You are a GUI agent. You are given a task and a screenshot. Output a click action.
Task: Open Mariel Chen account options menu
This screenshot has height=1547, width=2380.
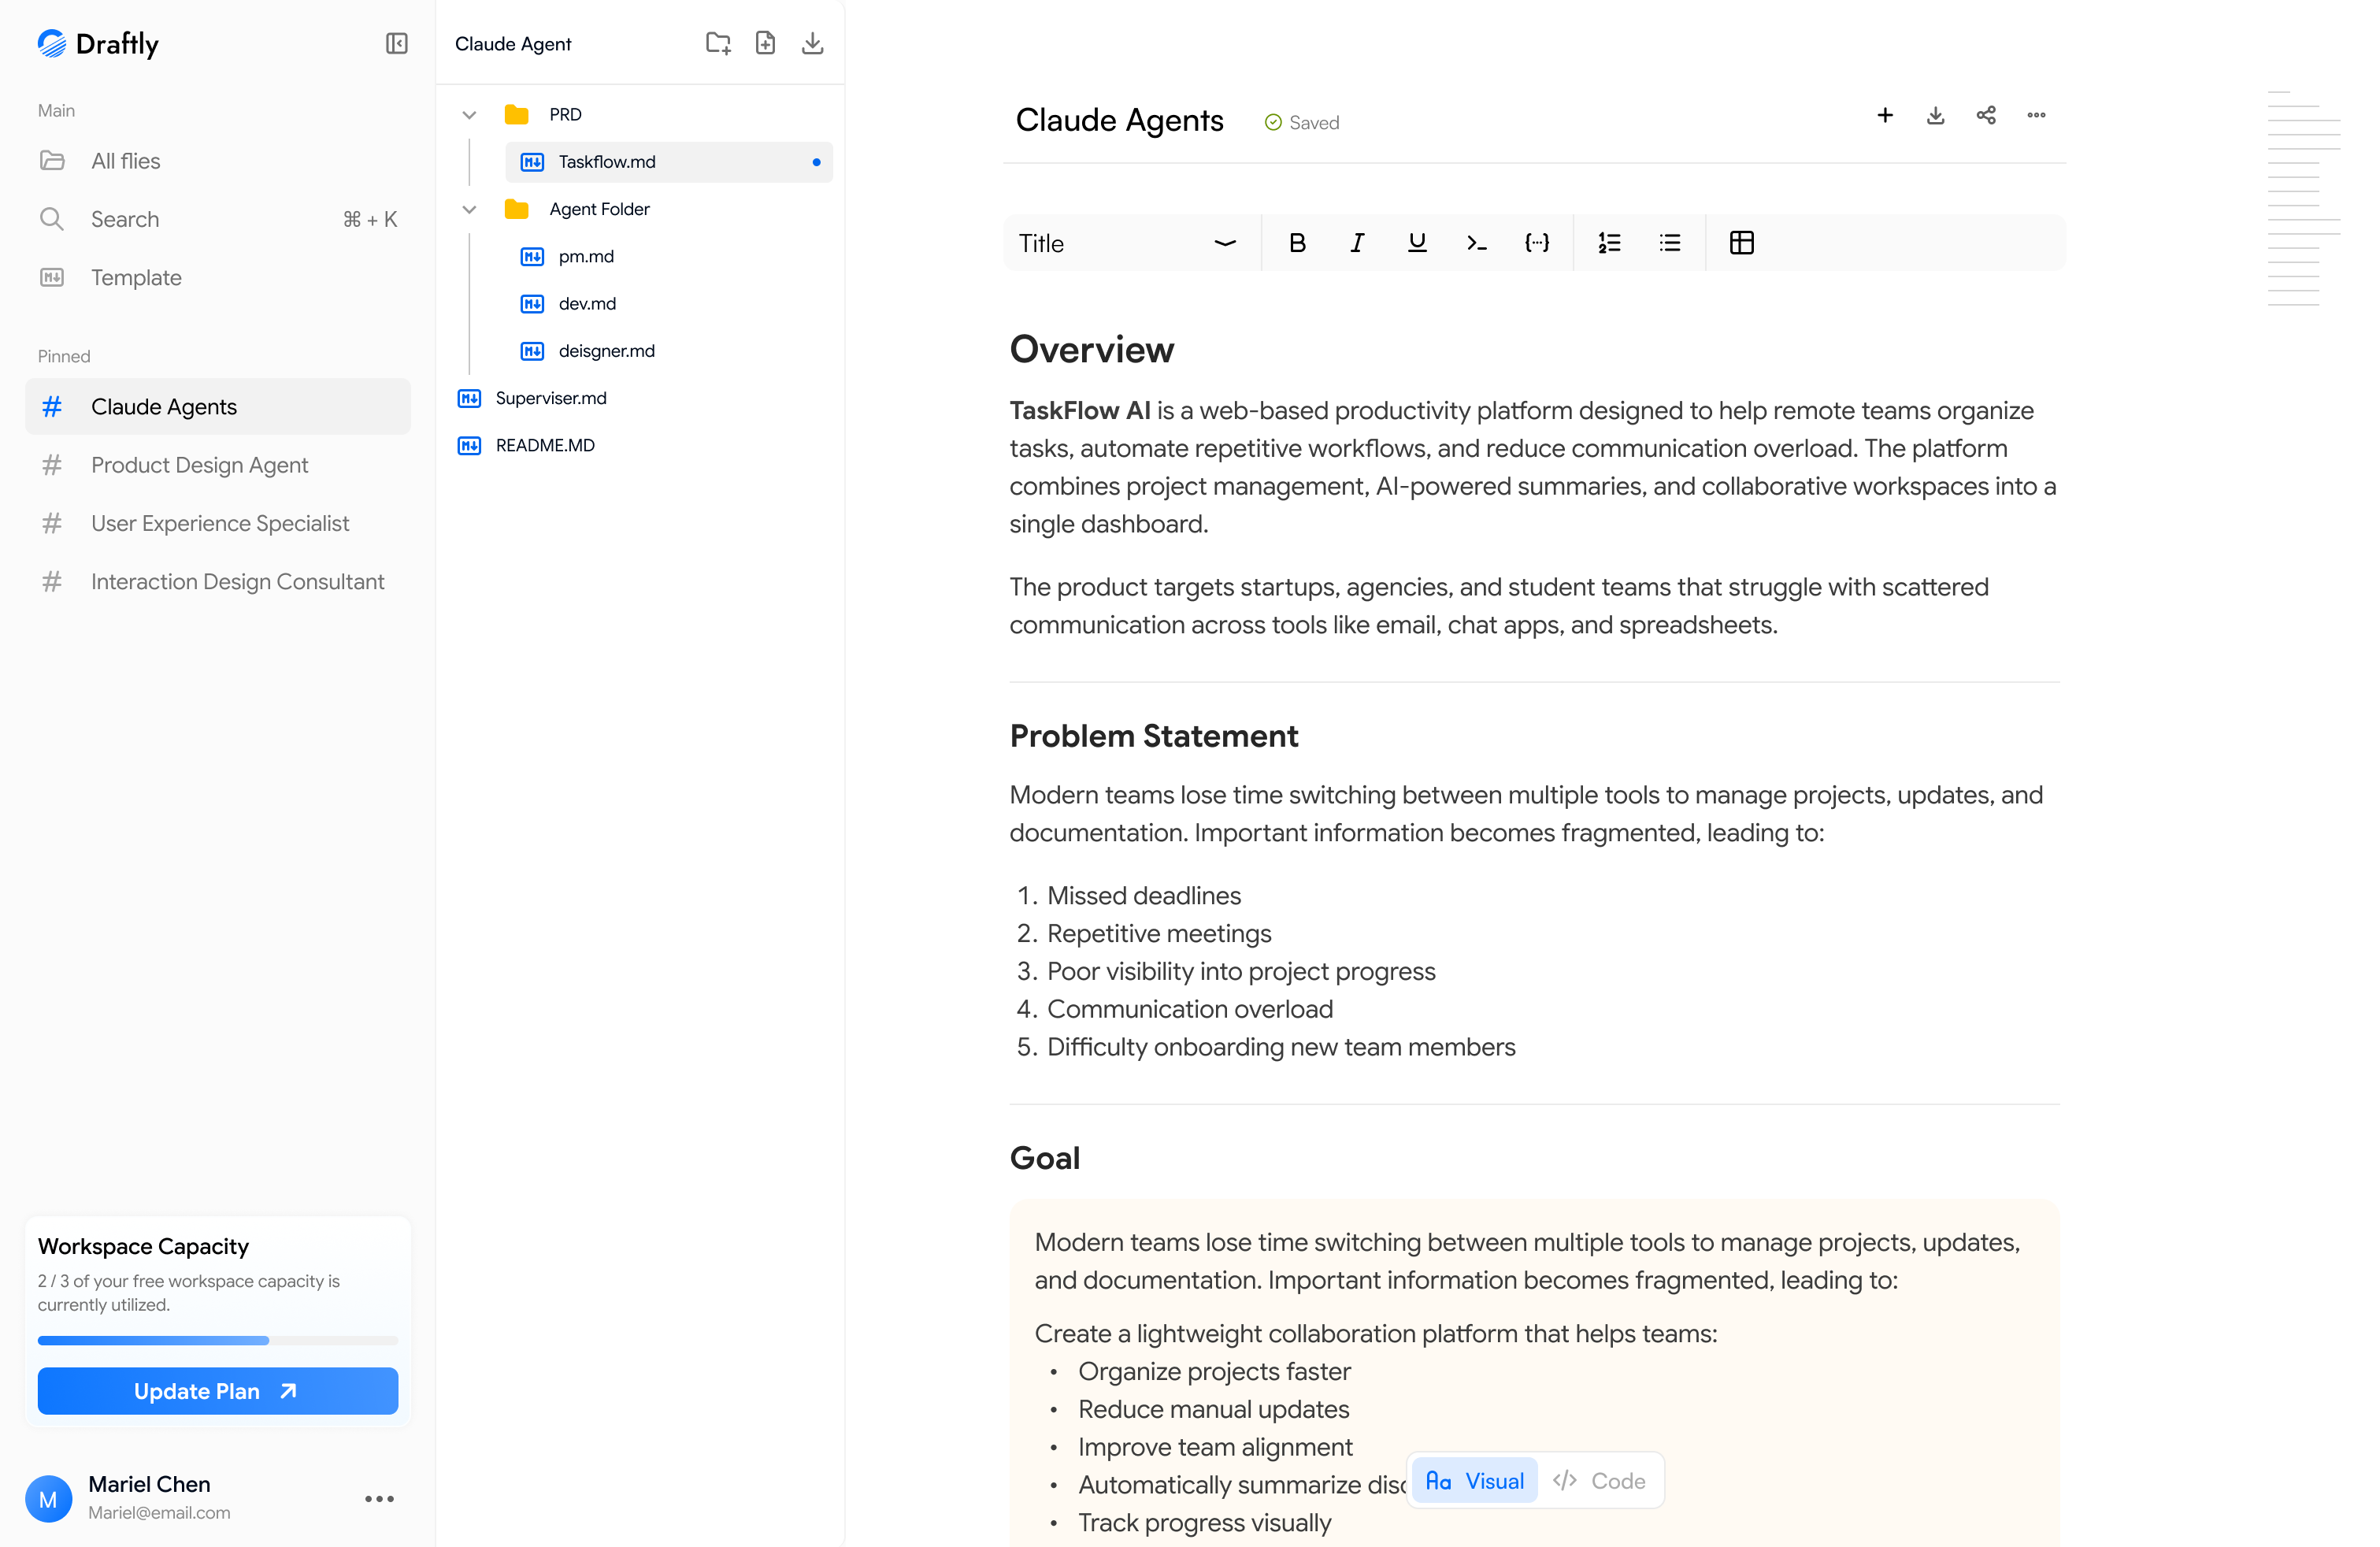pos(379,1498)
